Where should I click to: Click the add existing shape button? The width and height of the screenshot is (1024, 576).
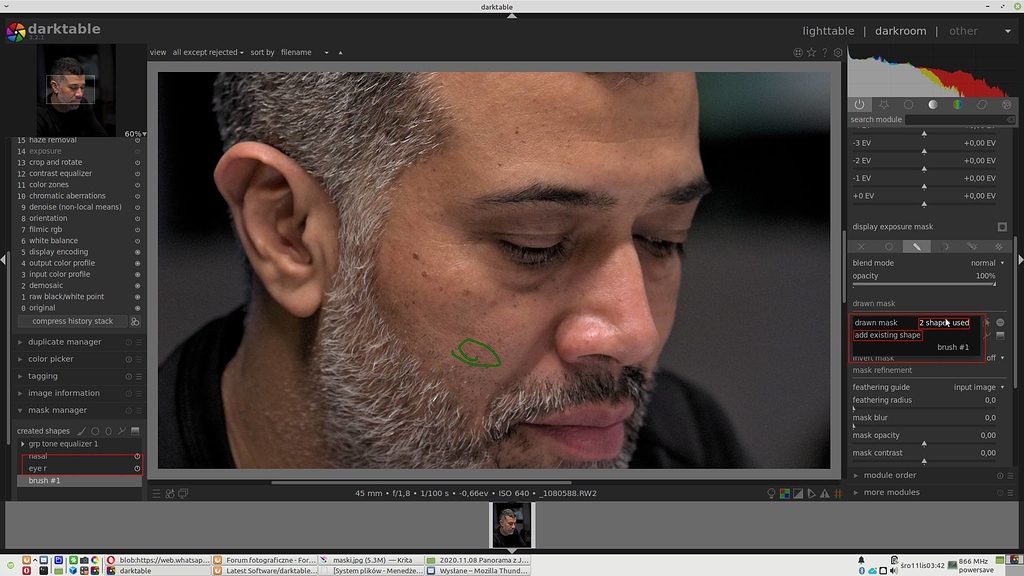click(x=888, y=335)
